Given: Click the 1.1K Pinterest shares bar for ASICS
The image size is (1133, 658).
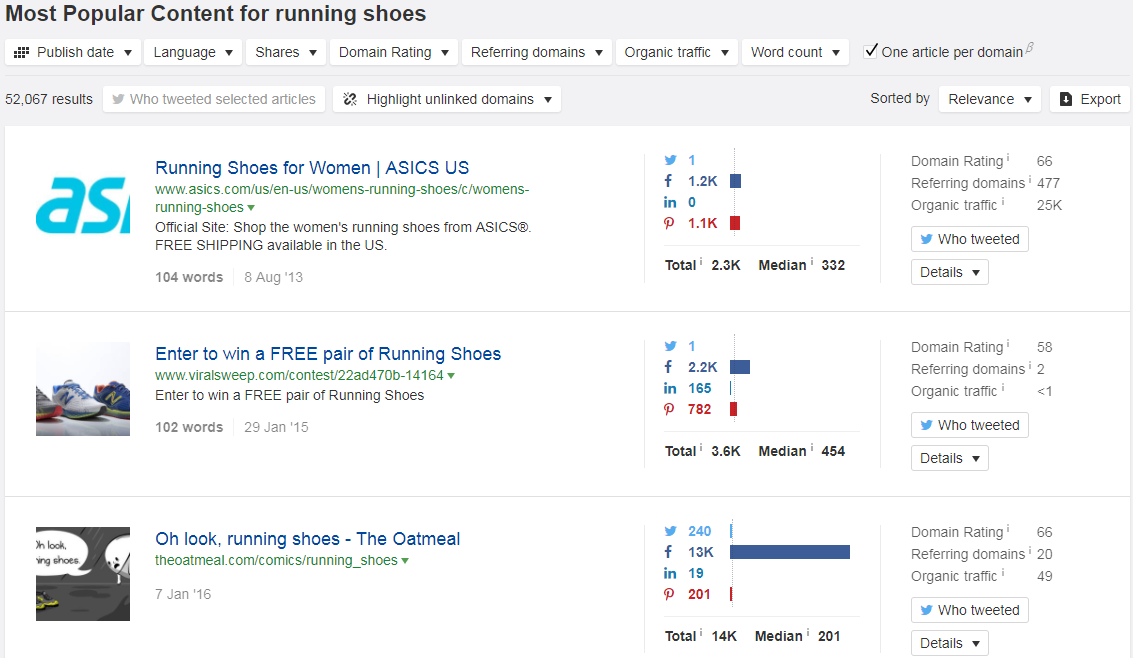Looking at the screenshot, I should click(x=735, y=223).
